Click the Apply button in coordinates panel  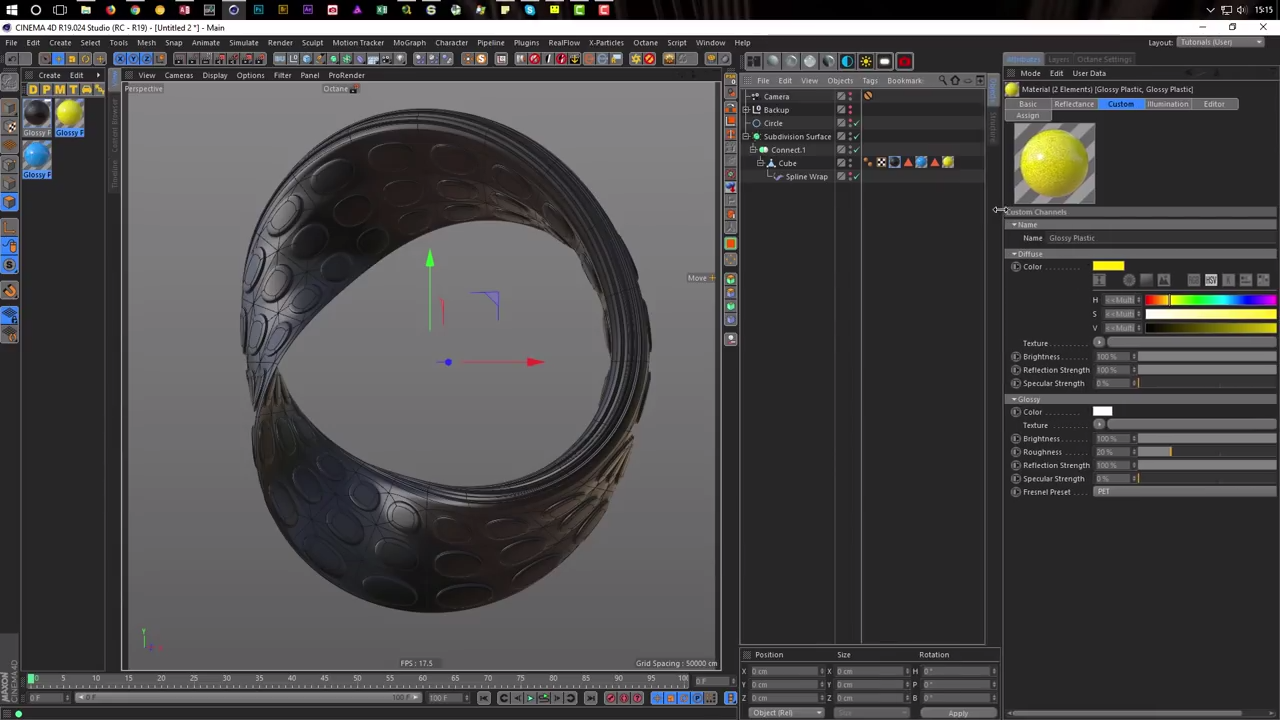(x=957, y=713)
